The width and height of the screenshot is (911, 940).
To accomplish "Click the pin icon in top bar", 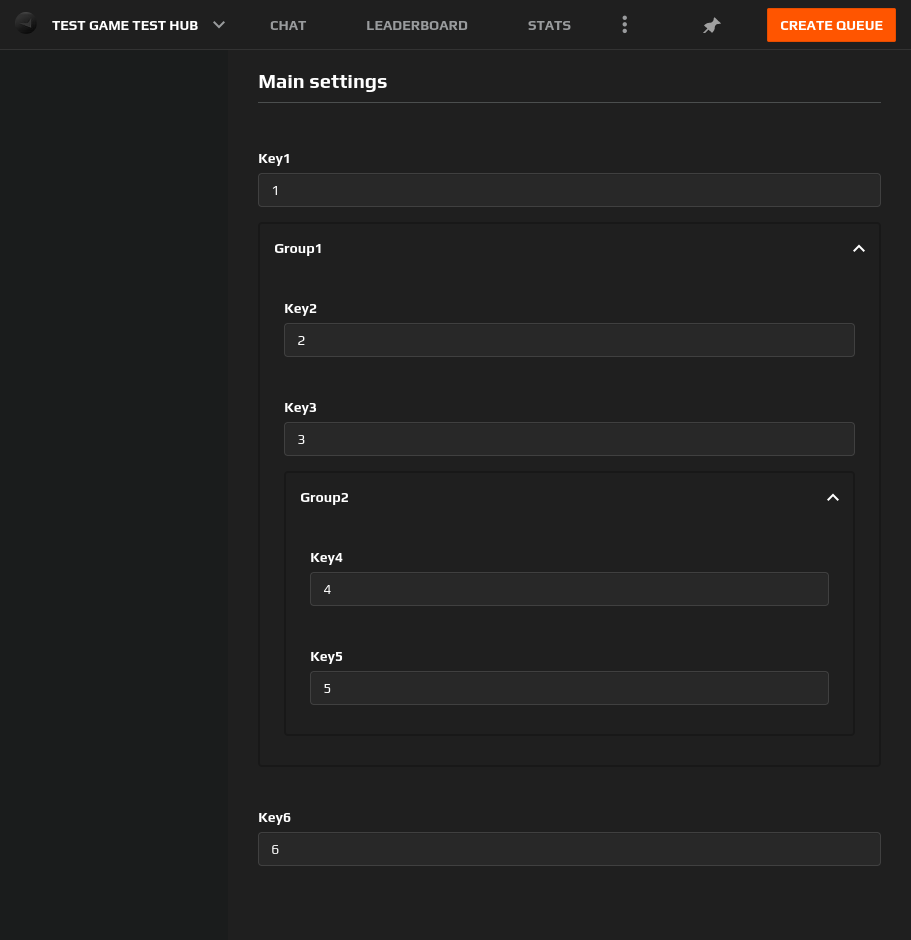I will pyautogui.click(x=711, y=26).
